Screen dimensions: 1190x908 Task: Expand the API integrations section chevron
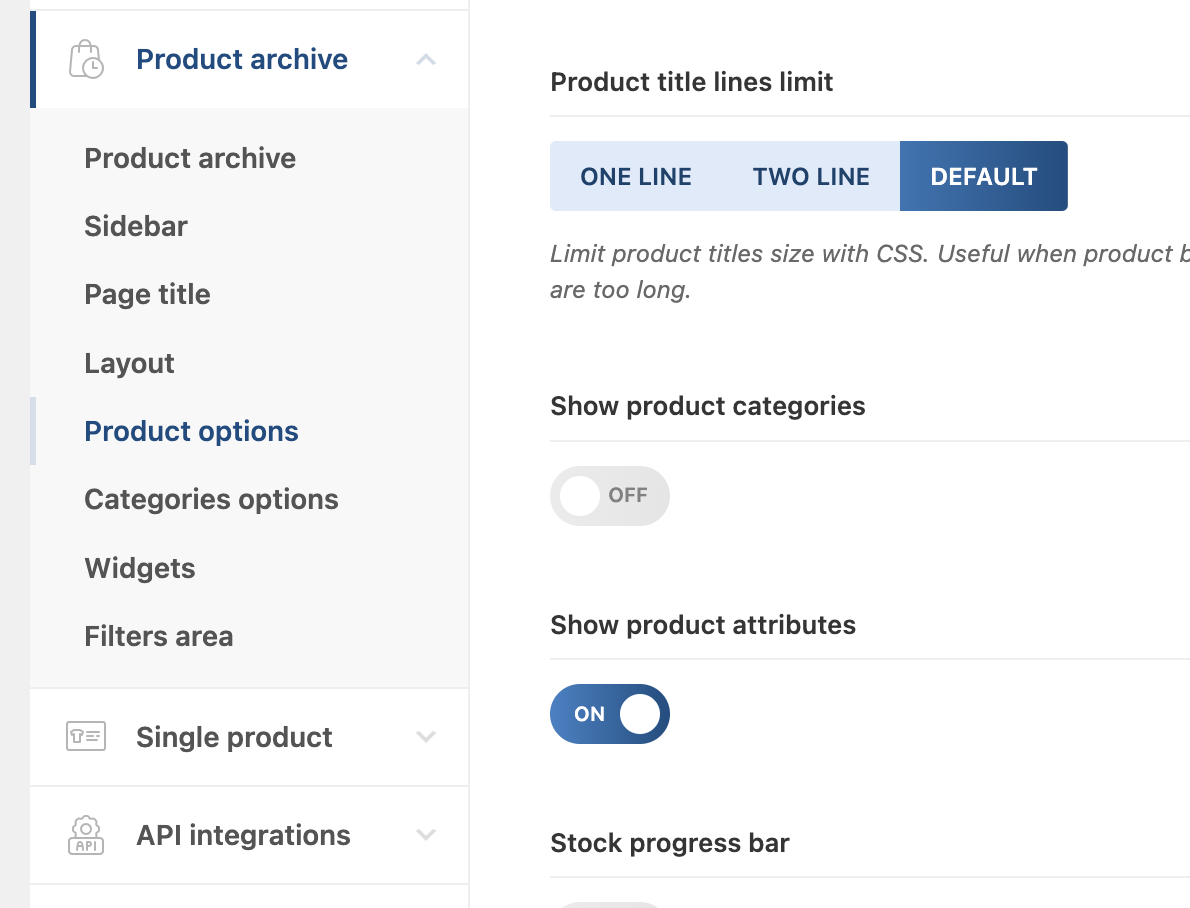tap(426, 835)
